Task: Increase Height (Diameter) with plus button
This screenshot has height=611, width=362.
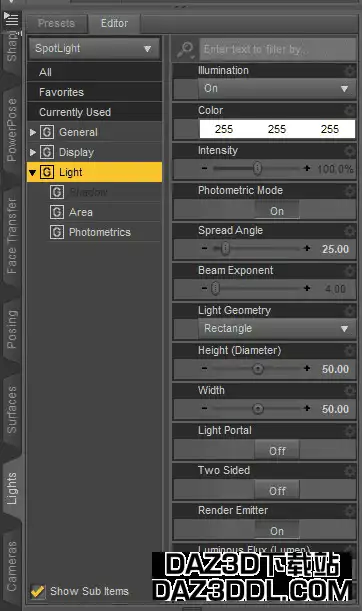Action: [x=307, y=368]
